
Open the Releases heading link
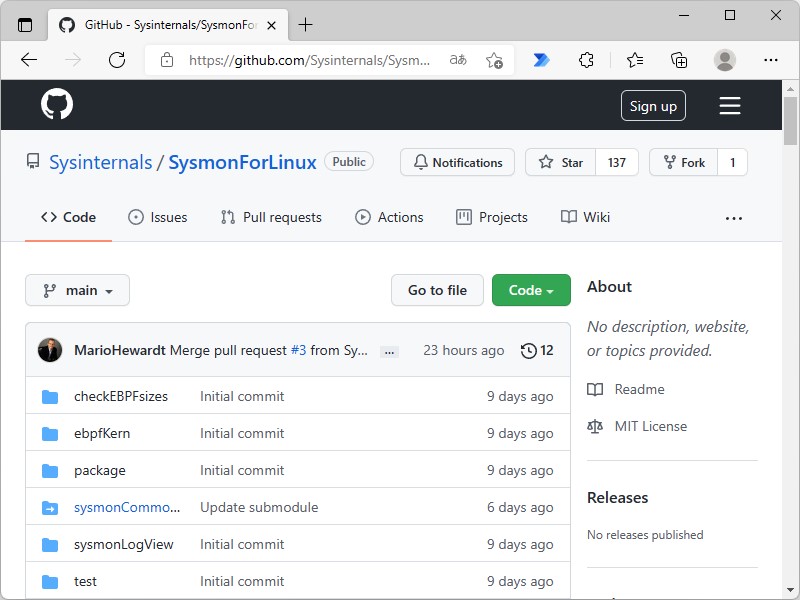[x=617, y=497]
